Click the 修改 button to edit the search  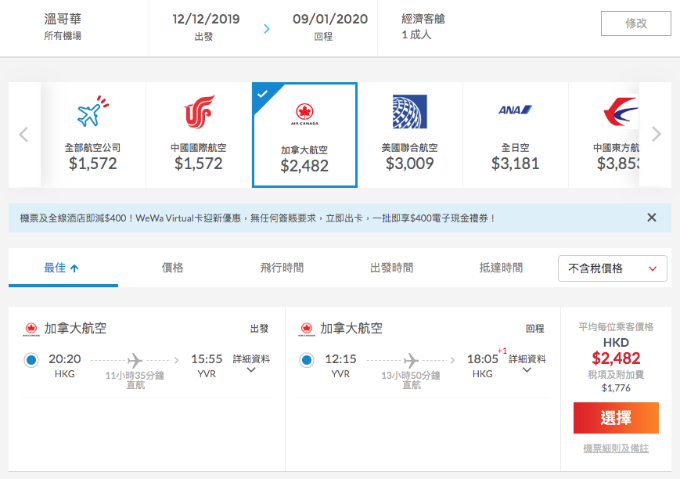[636, 23]
